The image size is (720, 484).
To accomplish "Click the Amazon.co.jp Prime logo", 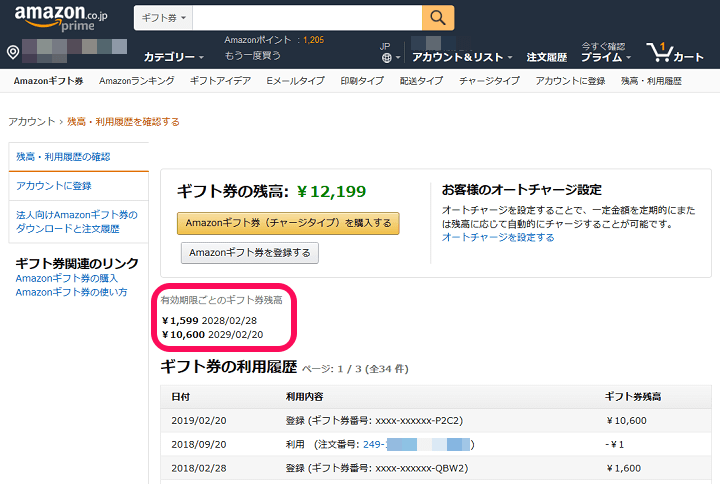I will pos(62,18).
